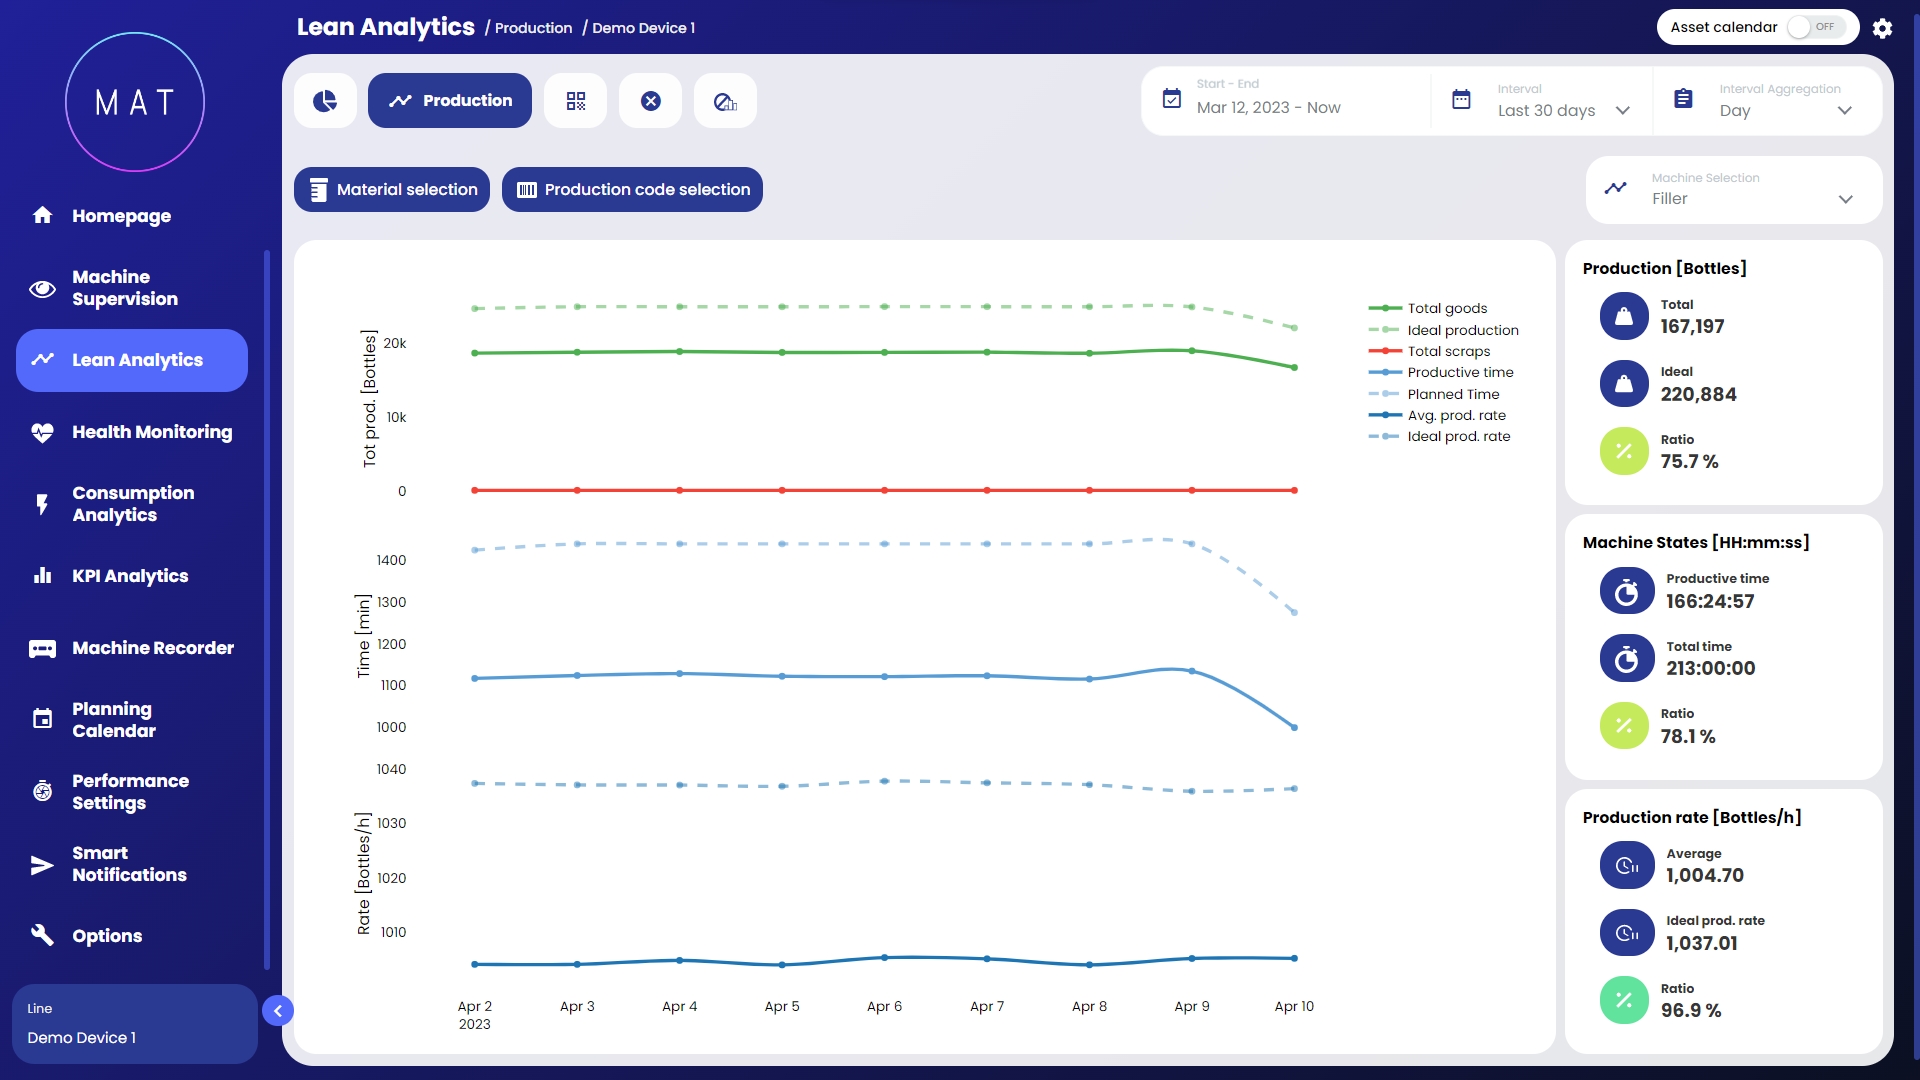This screenshot has height=1080, width=1920.
Task: Click the sidebar vertical scrollbar
Action: pyautogui.click(x=267, y=610)
